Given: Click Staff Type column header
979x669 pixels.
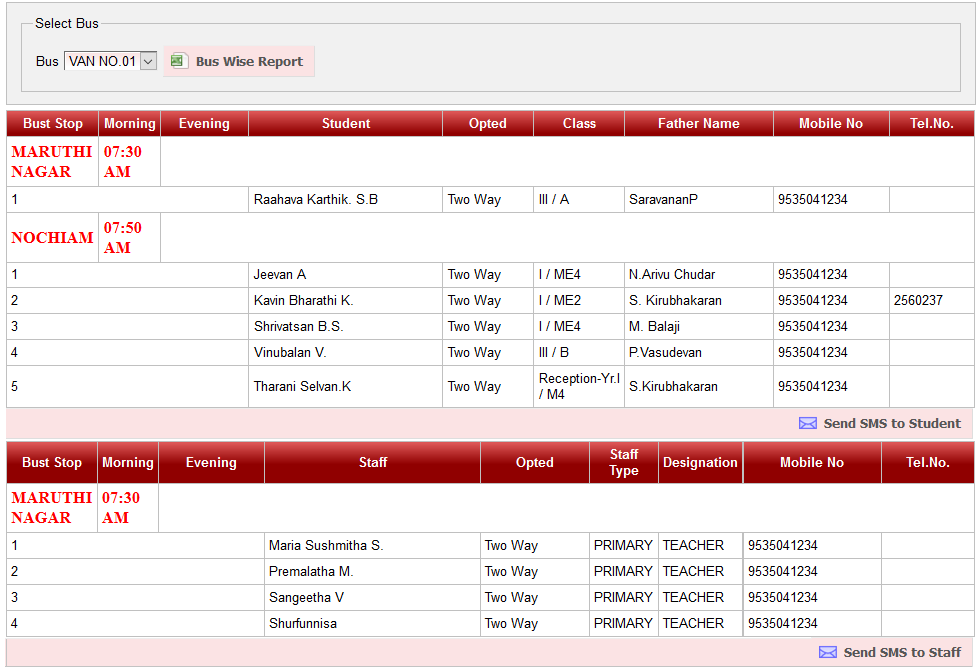Looking at the screenshot, I should click(x=624, y=462).
